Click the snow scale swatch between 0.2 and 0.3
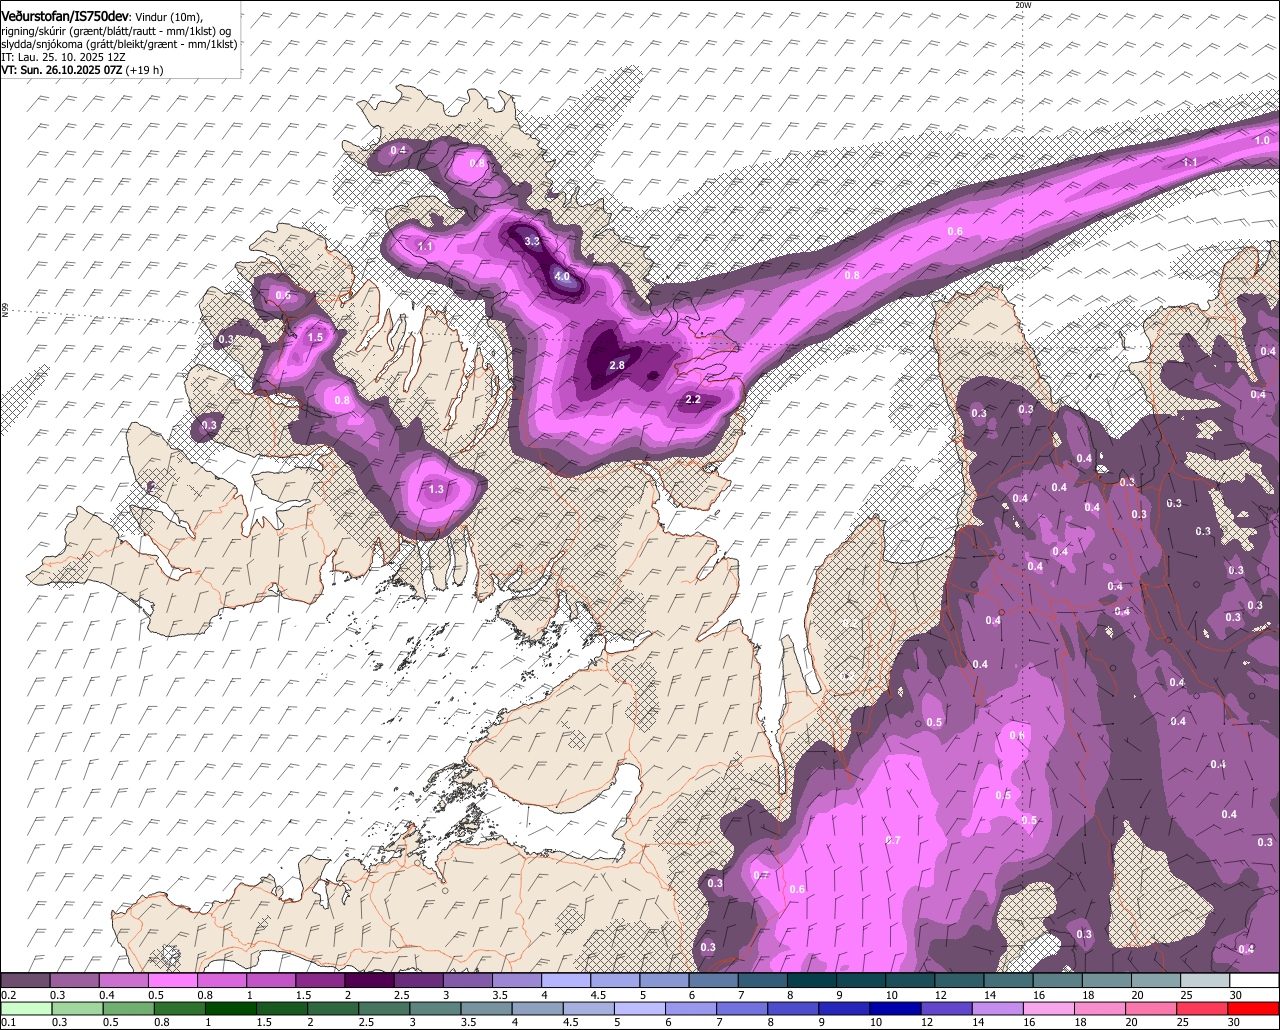Screen dimensions: 1280x1030 [25, 981]
